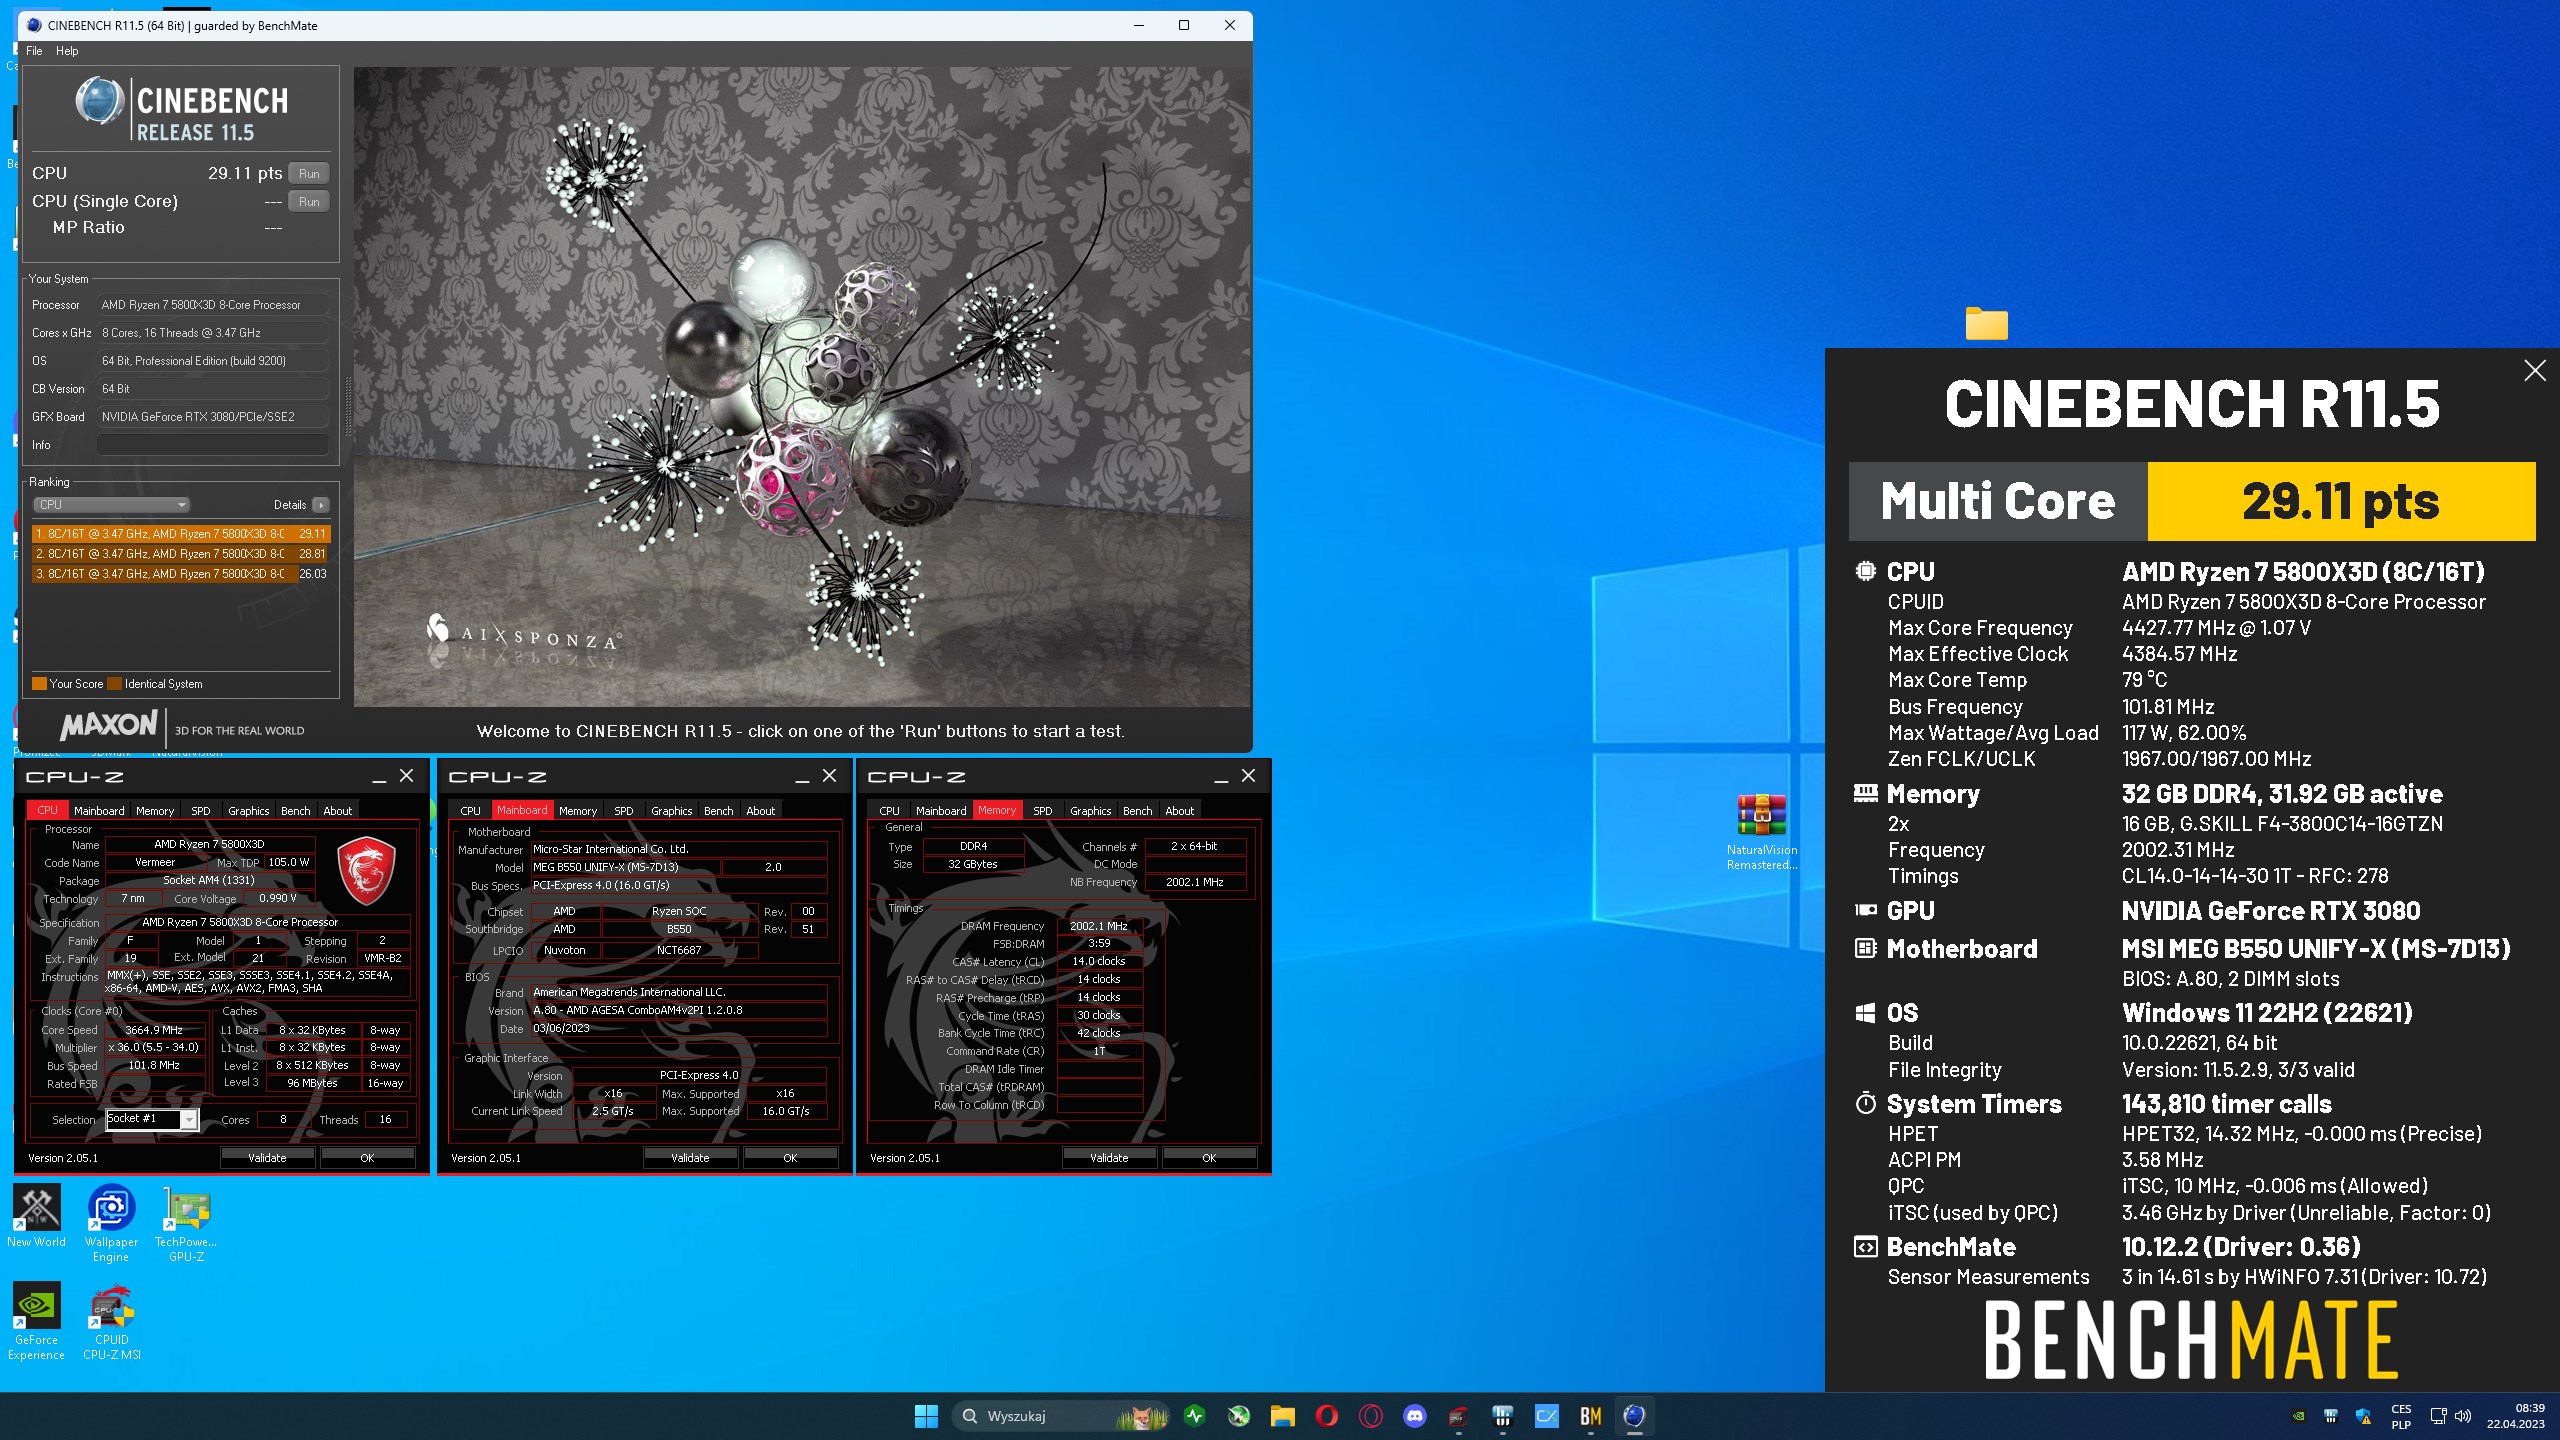2560x1440 pixels.
Task: Click the Wyszukaj taskbar search box
Action: point(1060,1416)
